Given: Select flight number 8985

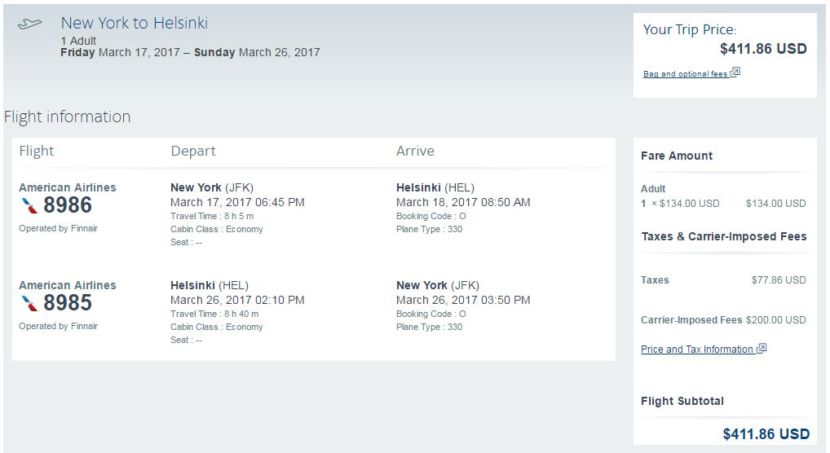Looking at the screenshot, I should pyautogui.click(x=67, y=304).
